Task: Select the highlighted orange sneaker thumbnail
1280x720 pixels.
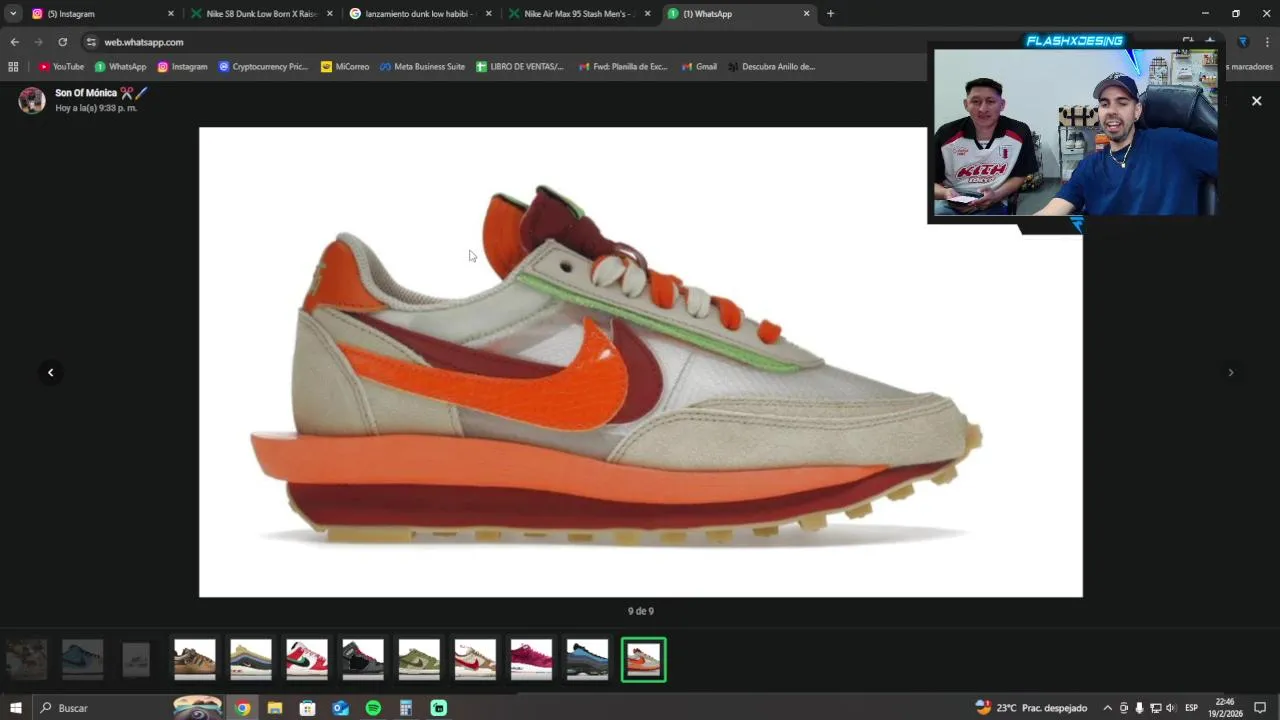Action: click(643, 659)
